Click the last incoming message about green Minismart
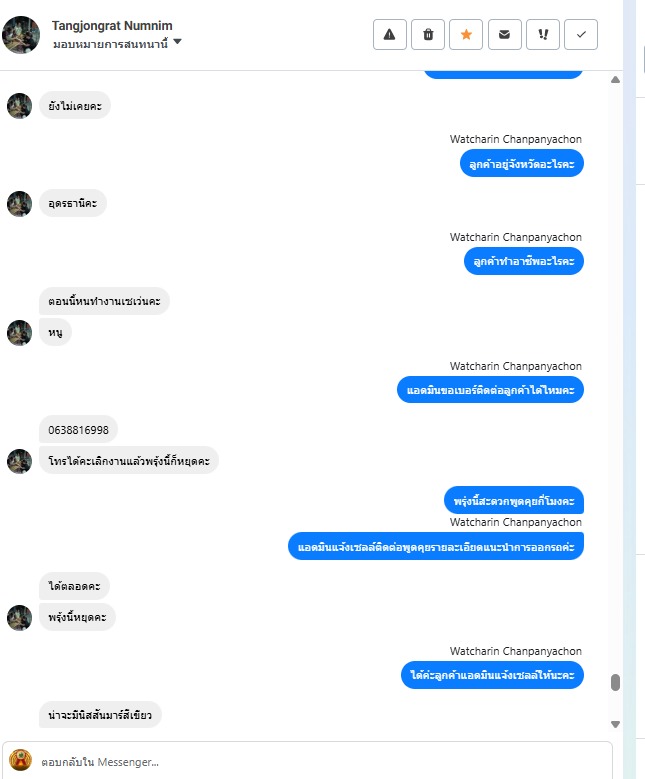The height and width of the screenshot is (779, 645). pyautogui.click(x=100, y=715)
